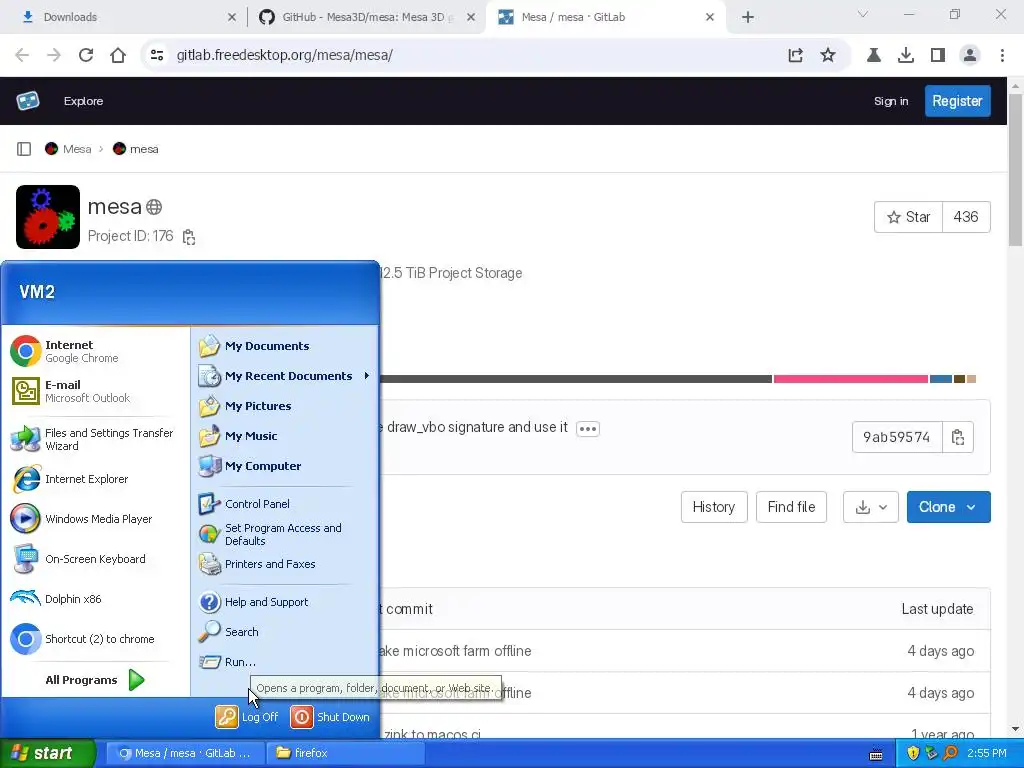Click the Windows start button
1024x768 pixels.
46,753
